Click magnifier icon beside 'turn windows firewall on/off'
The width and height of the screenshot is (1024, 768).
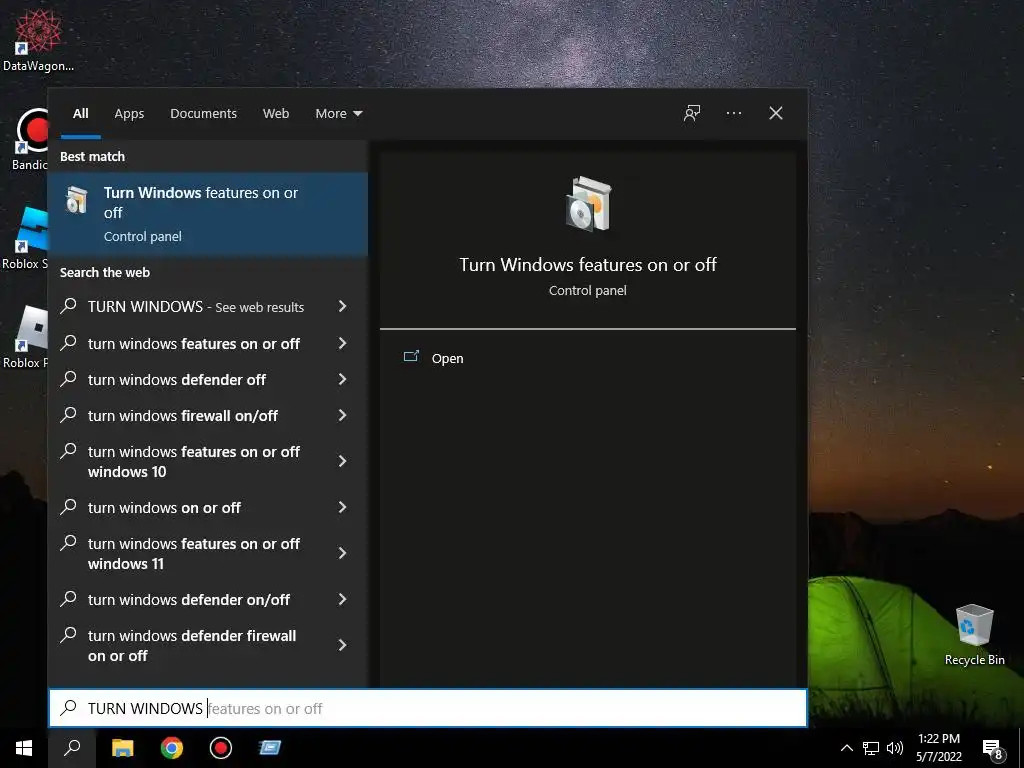click(x=69, y=415)
